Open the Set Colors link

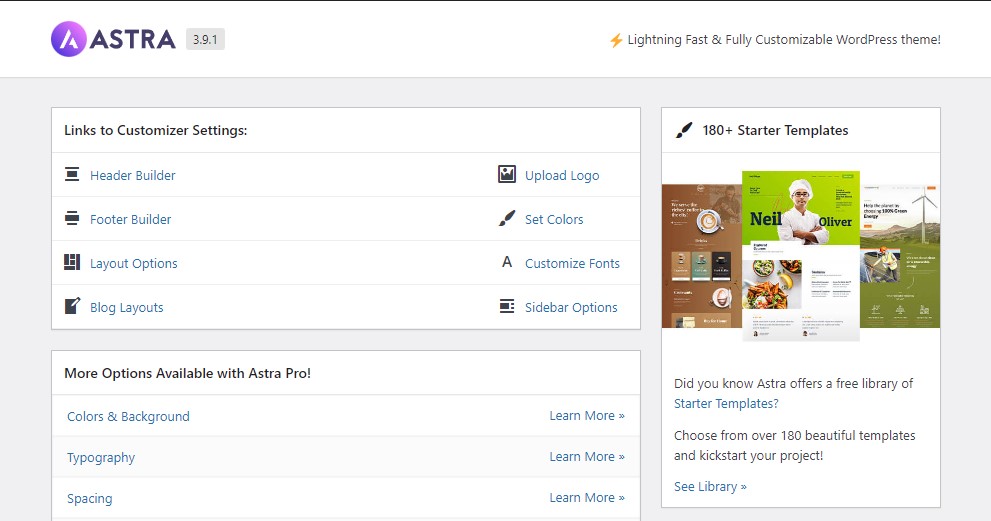(x=554, y=219)
